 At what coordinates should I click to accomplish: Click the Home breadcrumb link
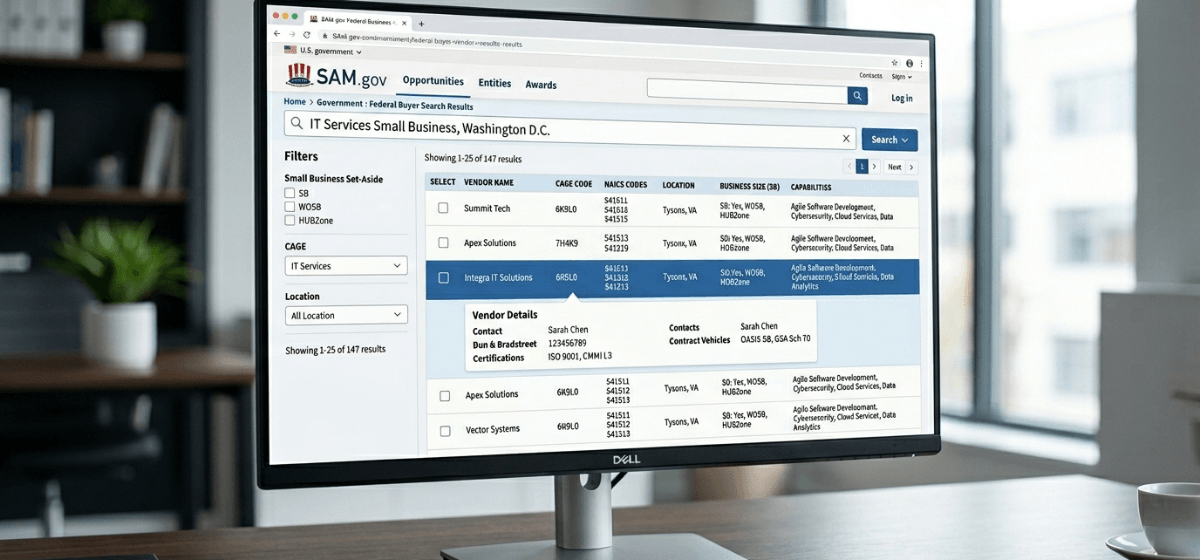pos(294,102)
